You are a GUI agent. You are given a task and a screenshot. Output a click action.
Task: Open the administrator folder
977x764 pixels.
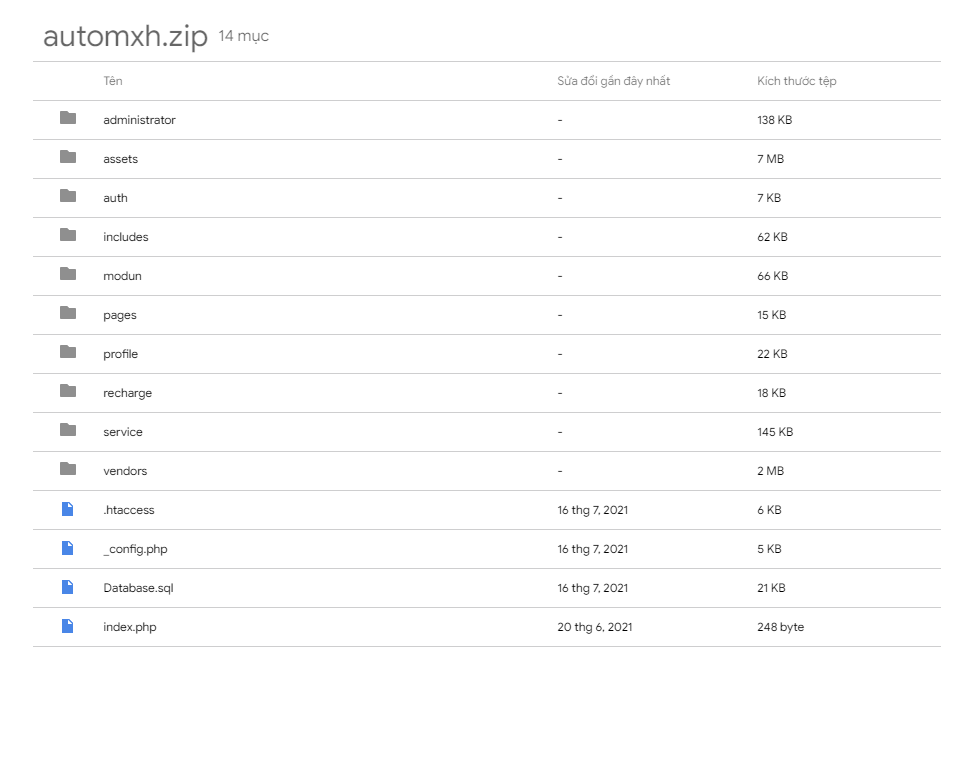point(139,119)
